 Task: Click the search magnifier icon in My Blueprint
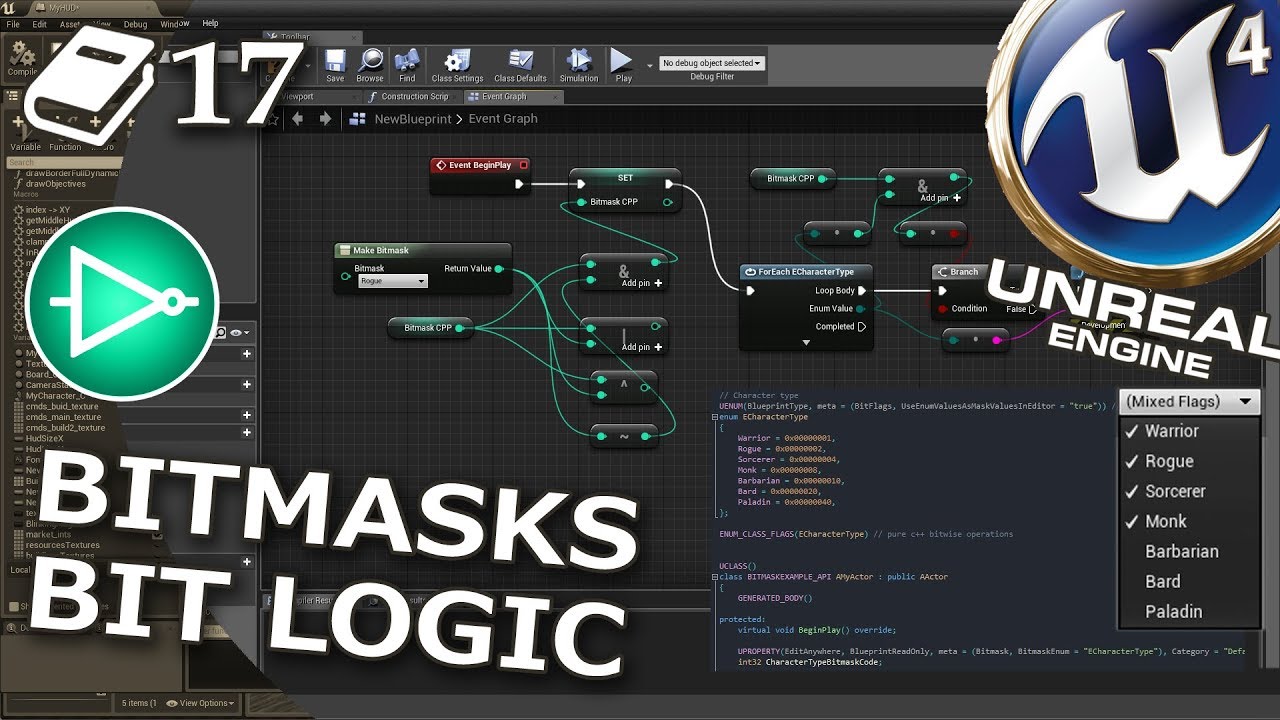(220, 332)
